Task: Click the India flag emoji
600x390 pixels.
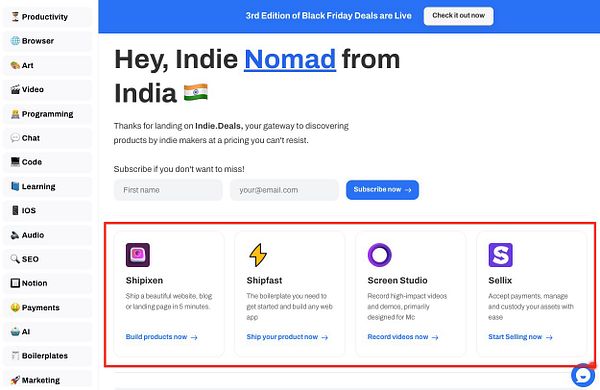Action: 196,93
